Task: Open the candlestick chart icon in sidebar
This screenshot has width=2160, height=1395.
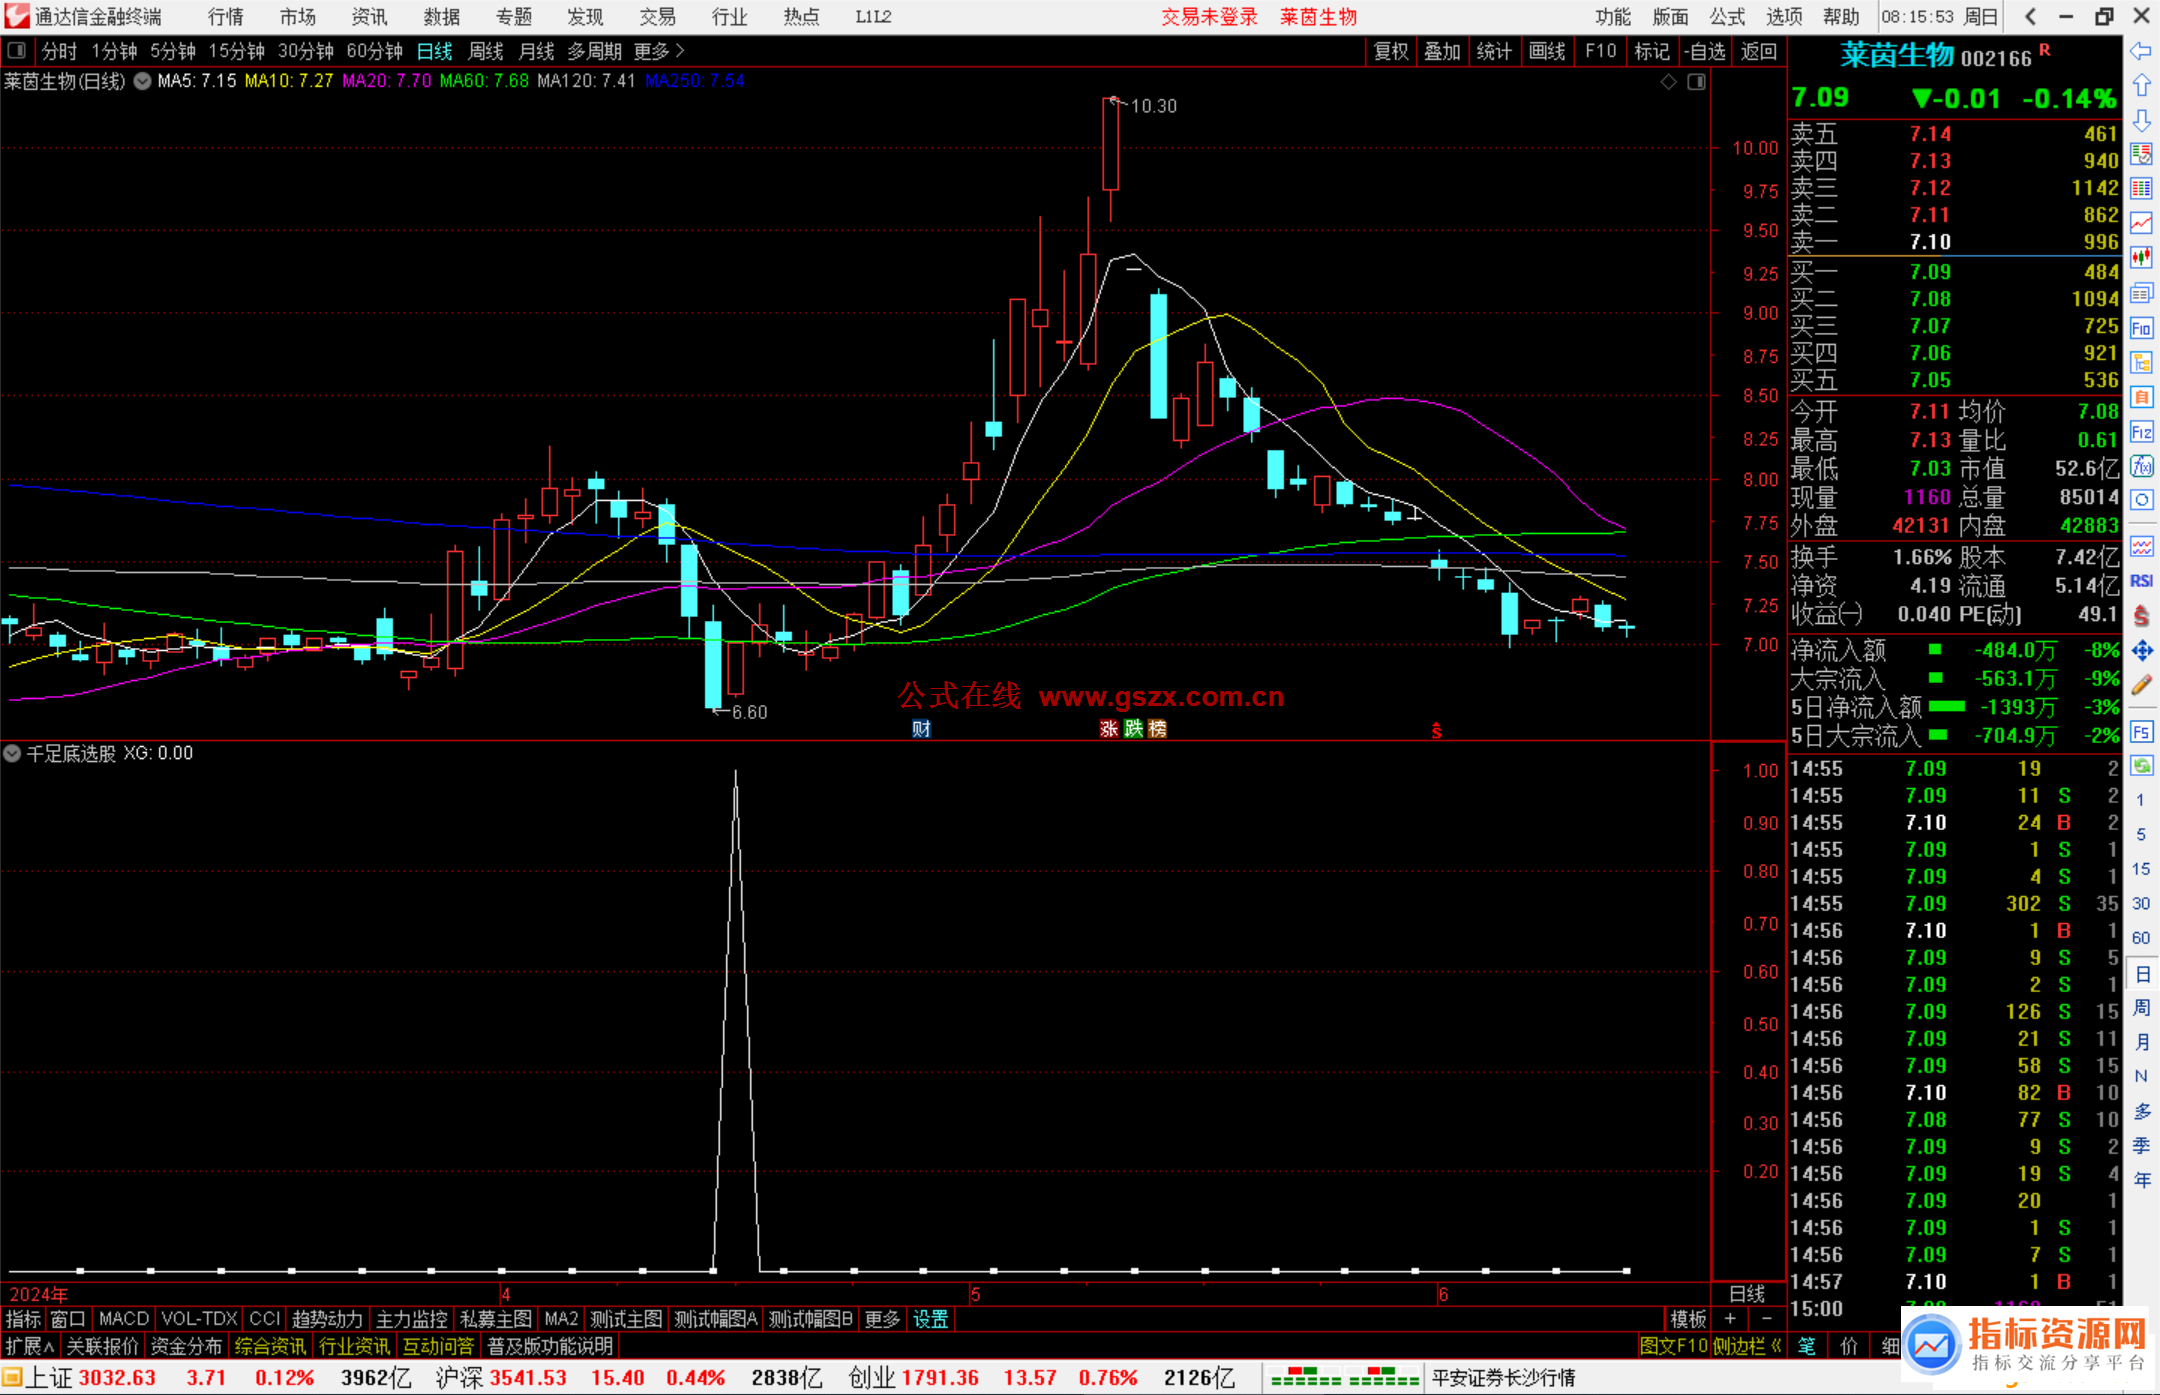Action: pyautogui.click(x=2141, y=257)
